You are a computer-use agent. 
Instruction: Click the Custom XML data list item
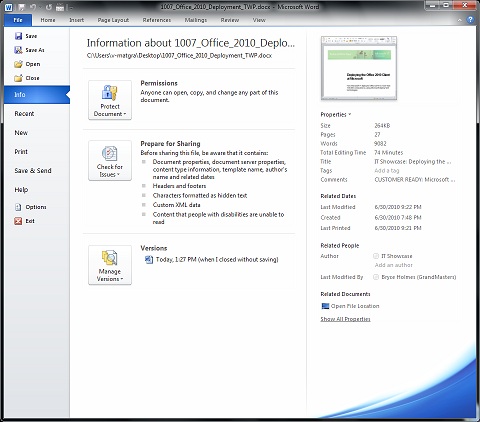pyautogui.click(x=177, y=205)
